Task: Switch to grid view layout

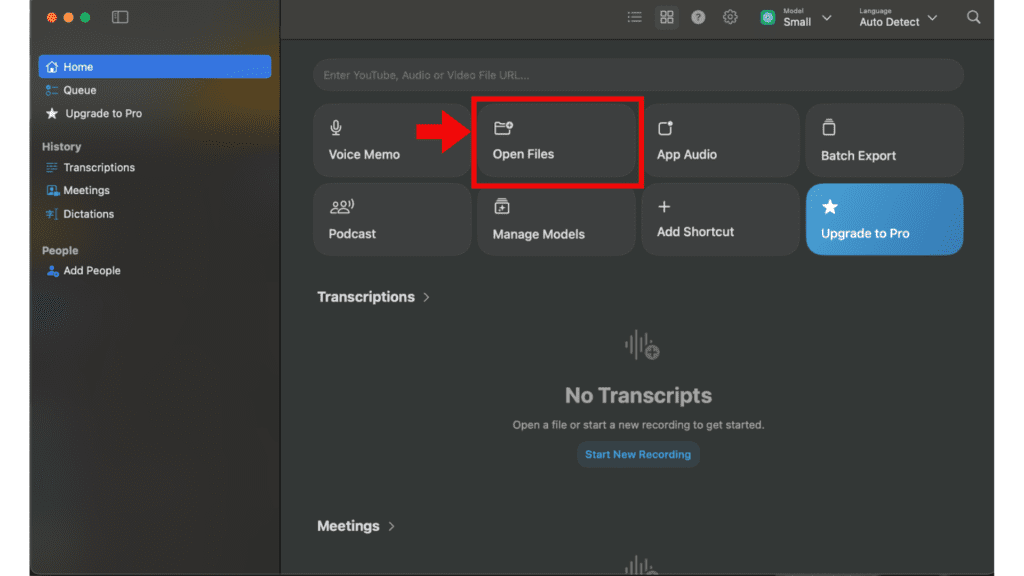Action: (667, 17)
